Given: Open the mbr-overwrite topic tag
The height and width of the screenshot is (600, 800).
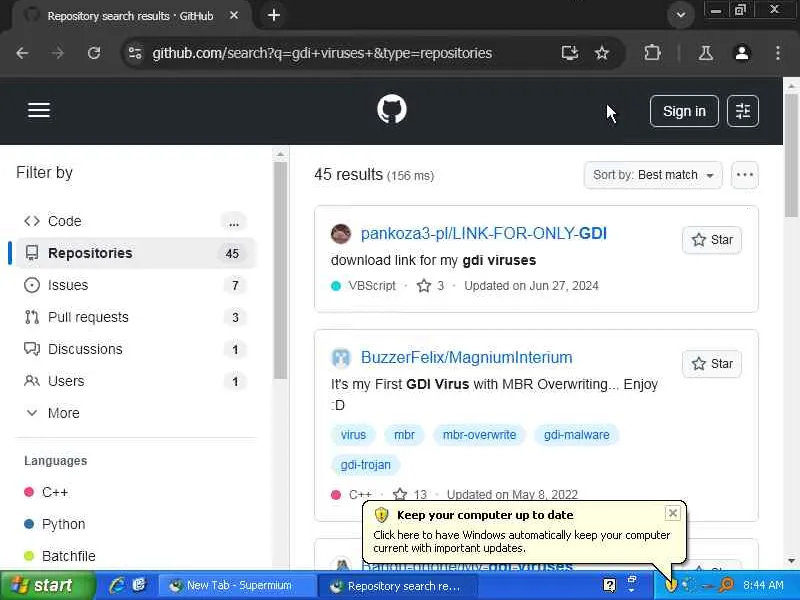Looking at the screenshot, I should (479, 435).
